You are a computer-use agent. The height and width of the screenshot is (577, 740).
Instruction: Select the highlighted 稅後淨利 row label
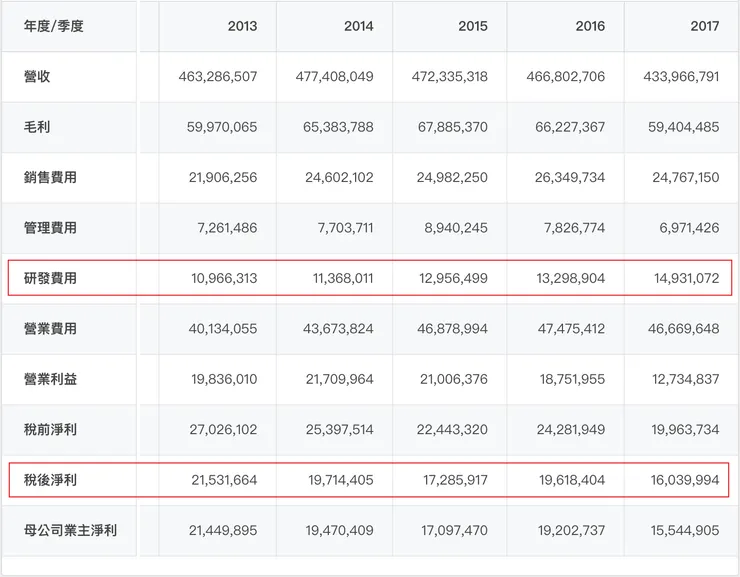[x=50, y=480]
